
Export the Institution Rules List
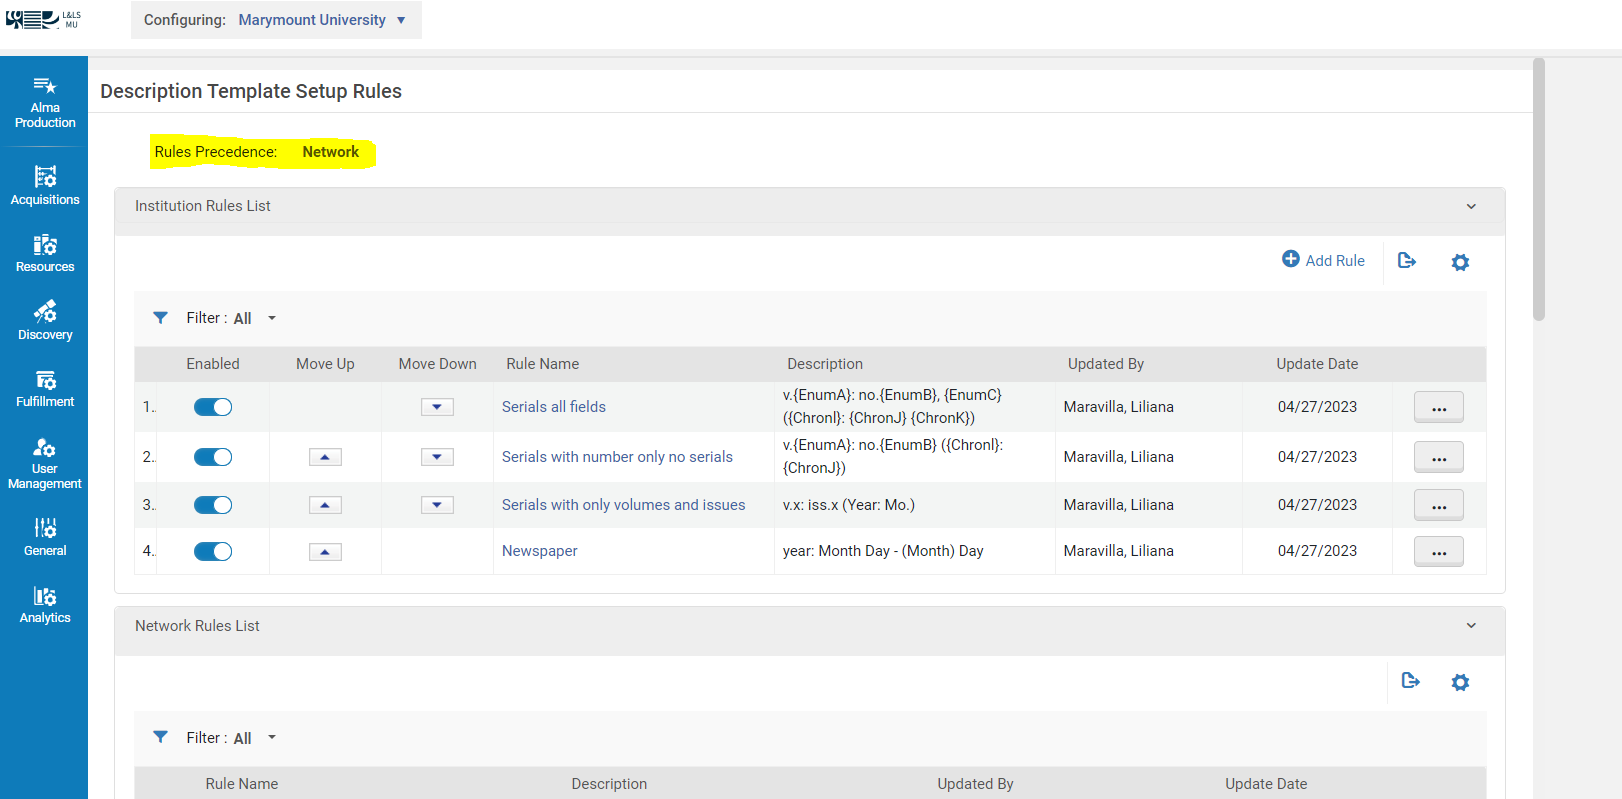pos(1406,260)
